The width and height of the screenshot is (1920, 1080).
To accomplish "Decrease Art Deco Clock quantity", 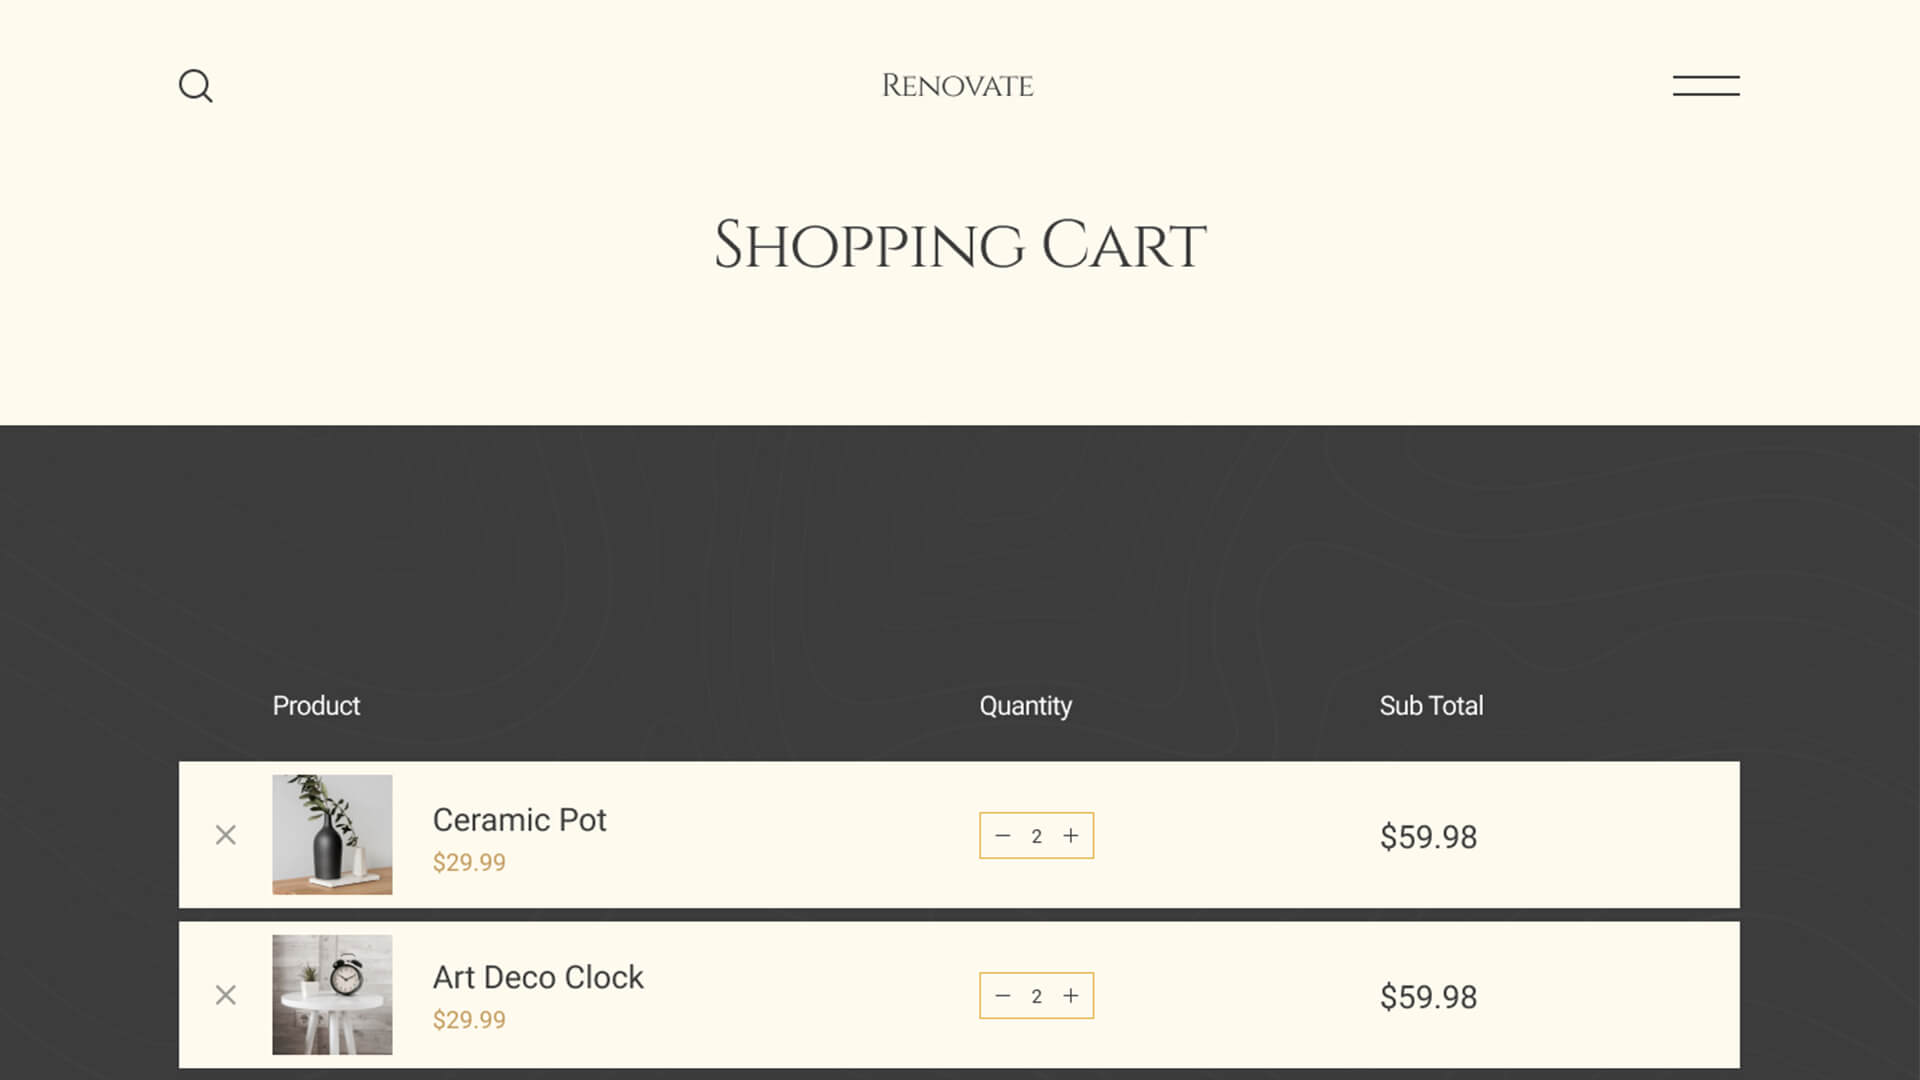I will click(x=1003, y=995).
